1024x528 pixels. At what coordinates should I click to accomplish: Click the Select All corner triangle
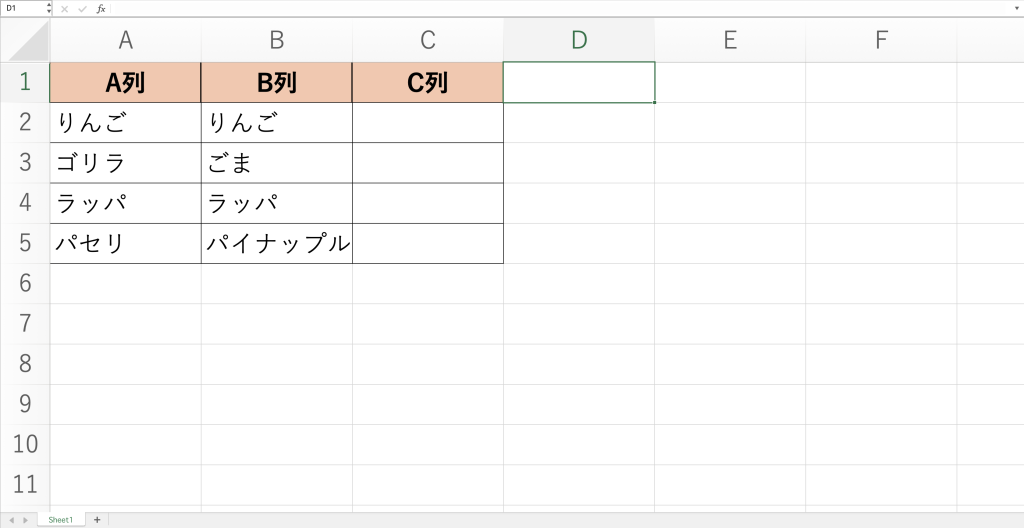[26, 40]
